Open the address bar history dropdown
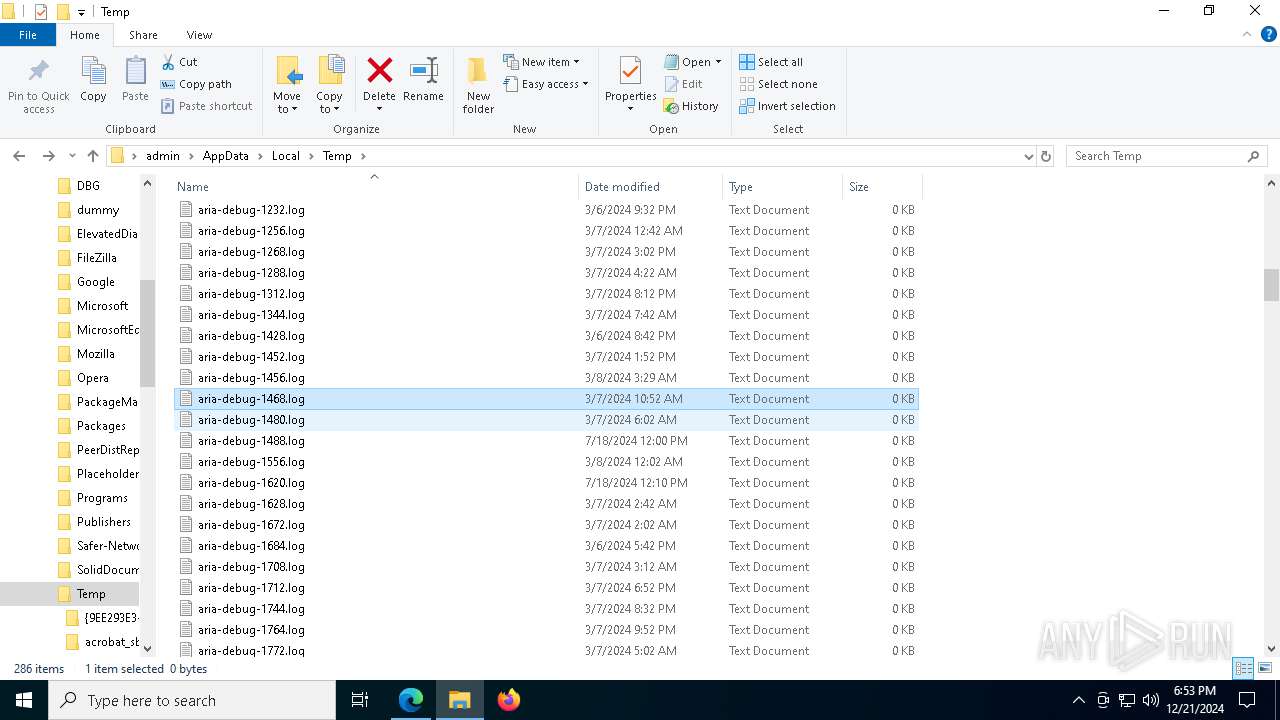This screenshot has height=720, width=1280. [1028, 156]
